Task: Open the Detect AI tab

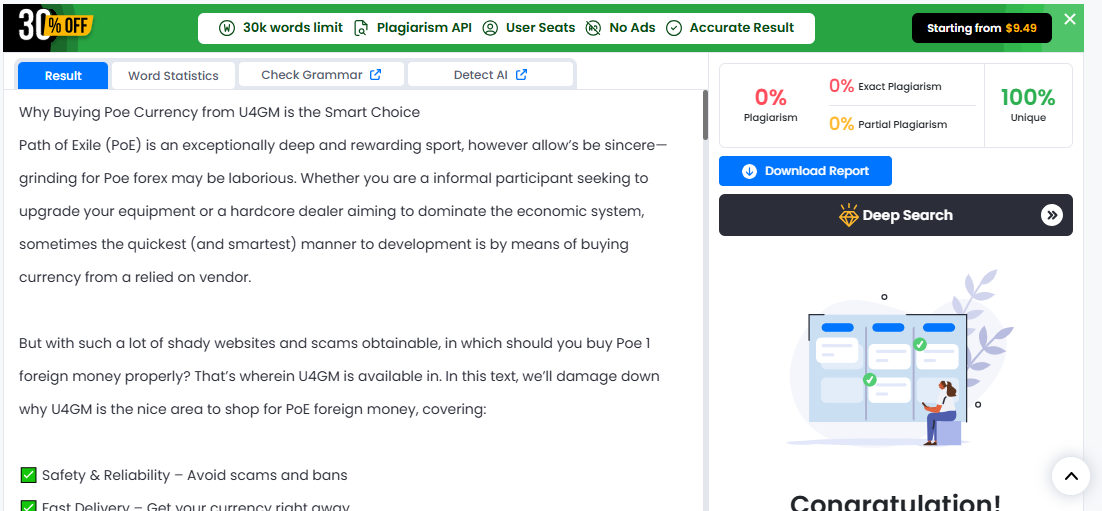Action: [491, 75]
